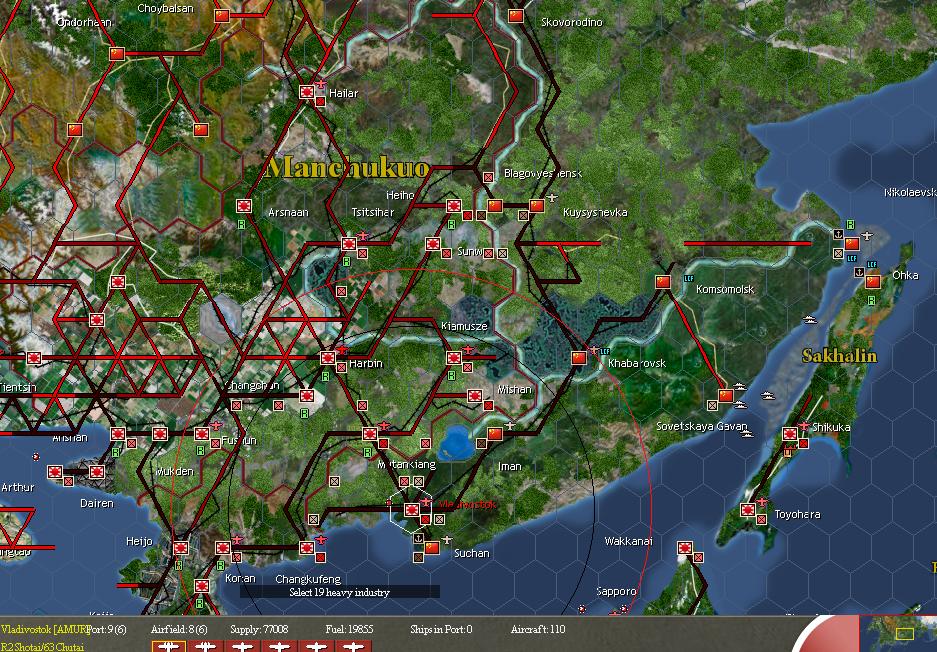Select the red flag base at Komsomolsk
Screen dimensions: 937x652
[x=663, y=281]
